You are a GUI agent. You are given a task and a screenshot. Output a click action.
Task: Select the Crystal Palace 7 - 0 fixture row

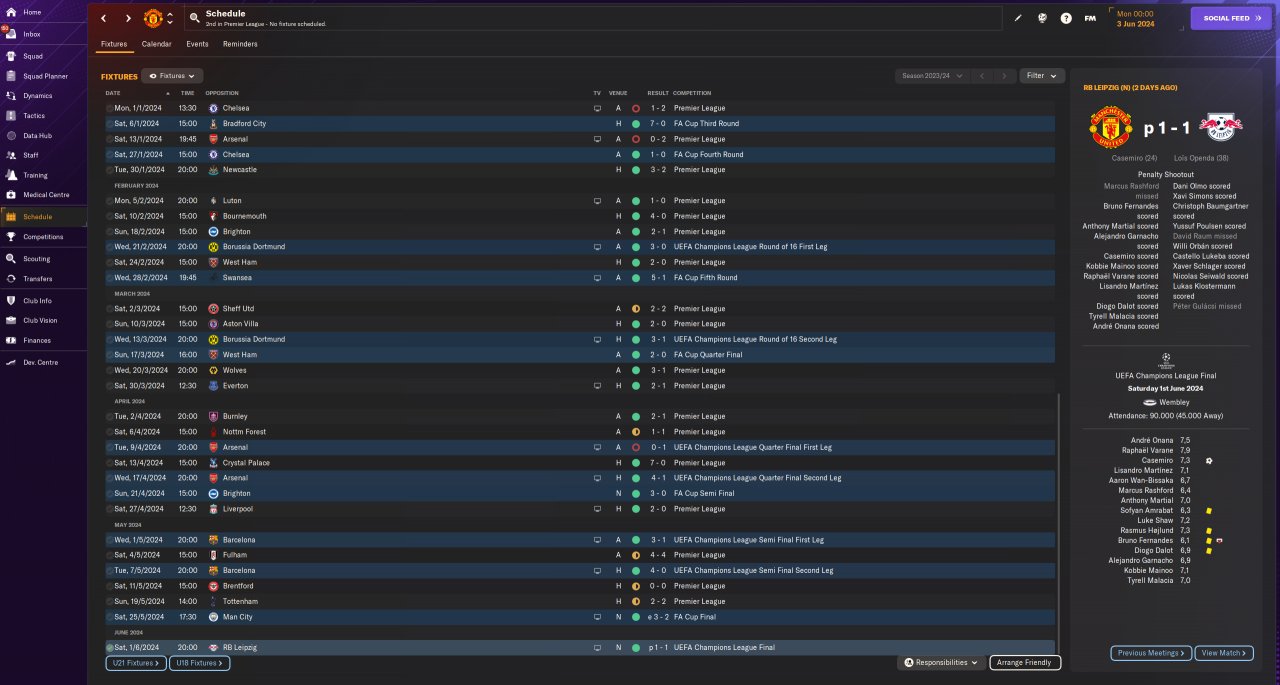coord(580,463)
